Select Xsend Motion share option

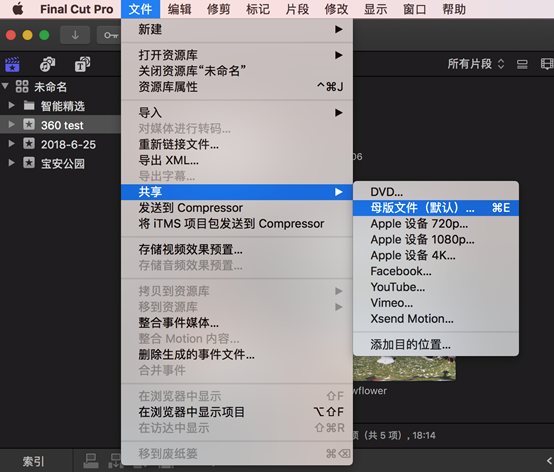coord(436,319)
